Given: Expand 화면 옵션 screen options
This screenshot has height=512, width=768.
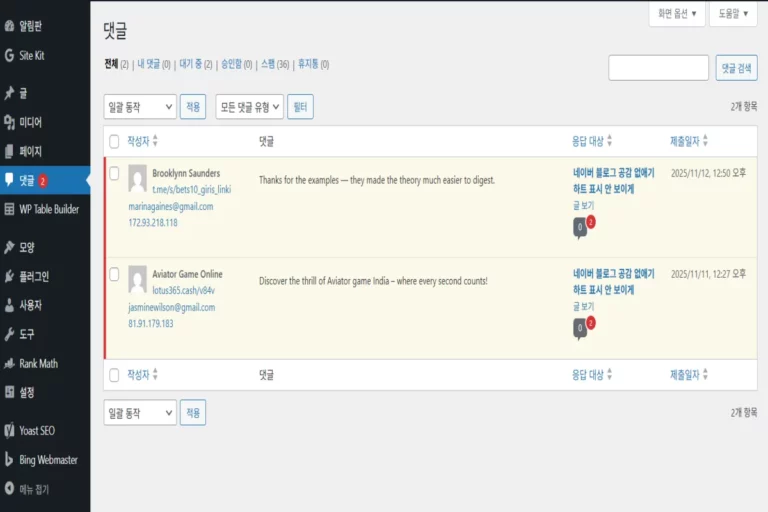Looking at the screenshot, I should pos(677,14).
